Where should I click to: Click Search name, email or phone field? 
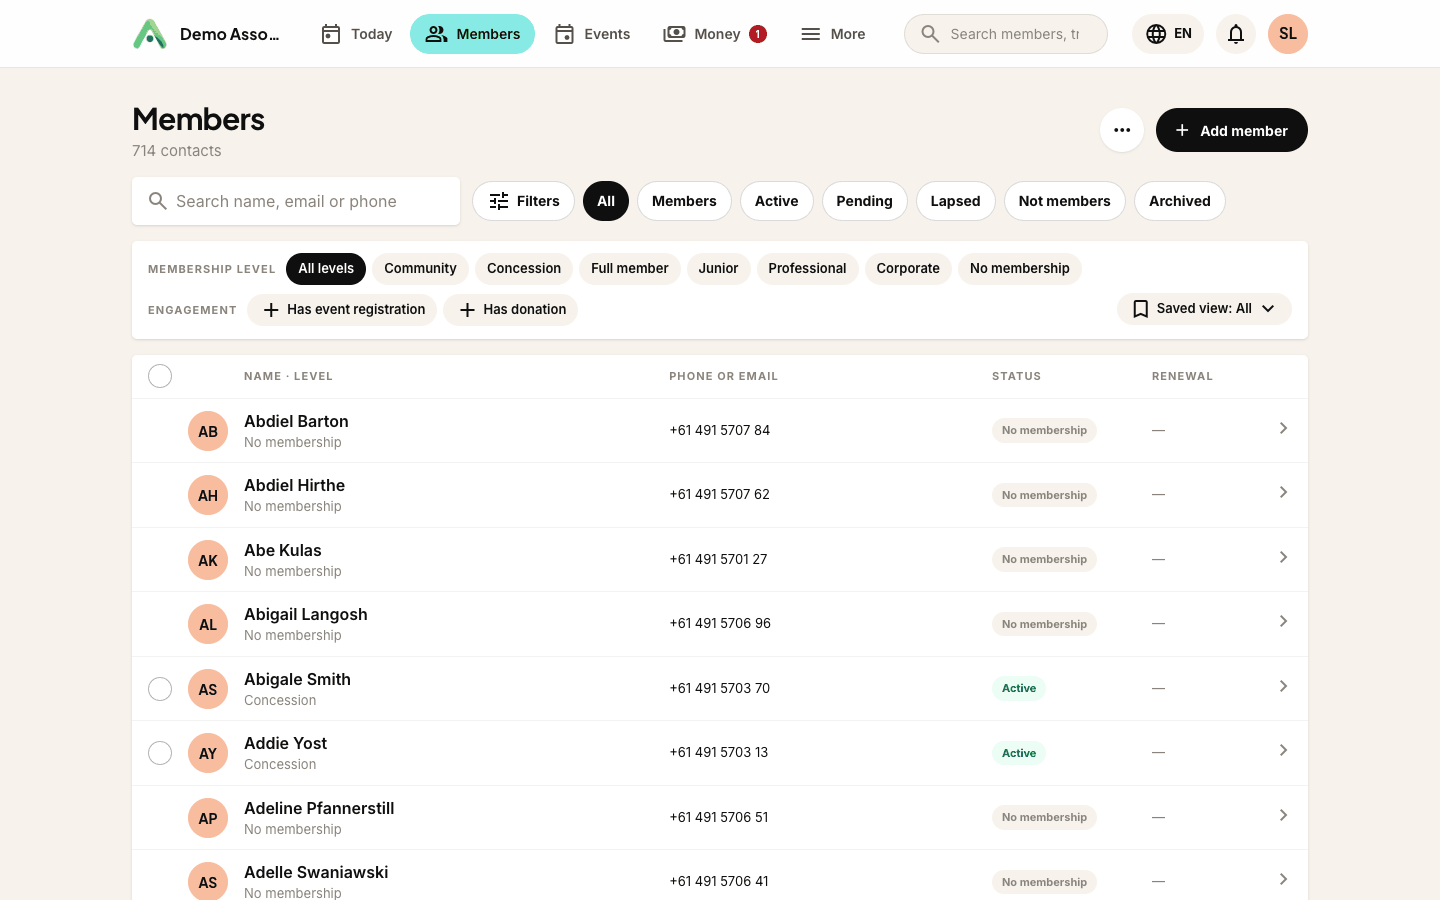click(296, 201)
